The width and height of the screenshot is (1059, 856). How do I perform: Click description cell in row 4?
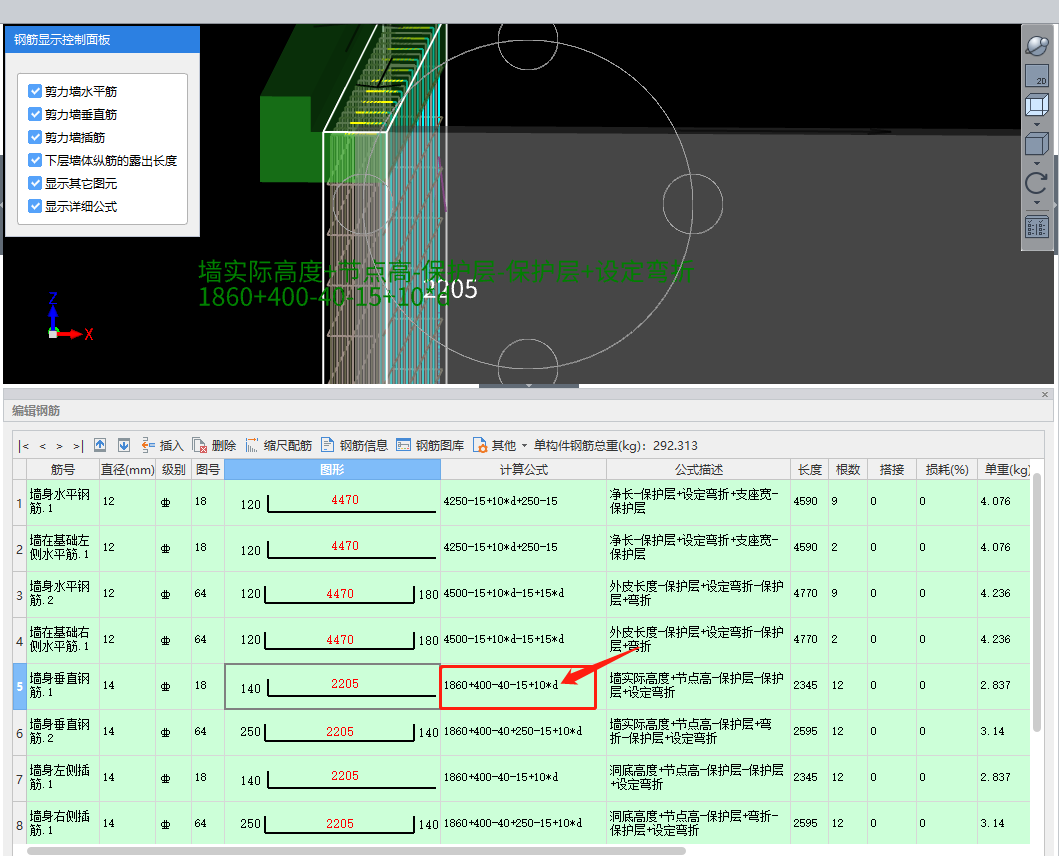(x=698, y=640)
